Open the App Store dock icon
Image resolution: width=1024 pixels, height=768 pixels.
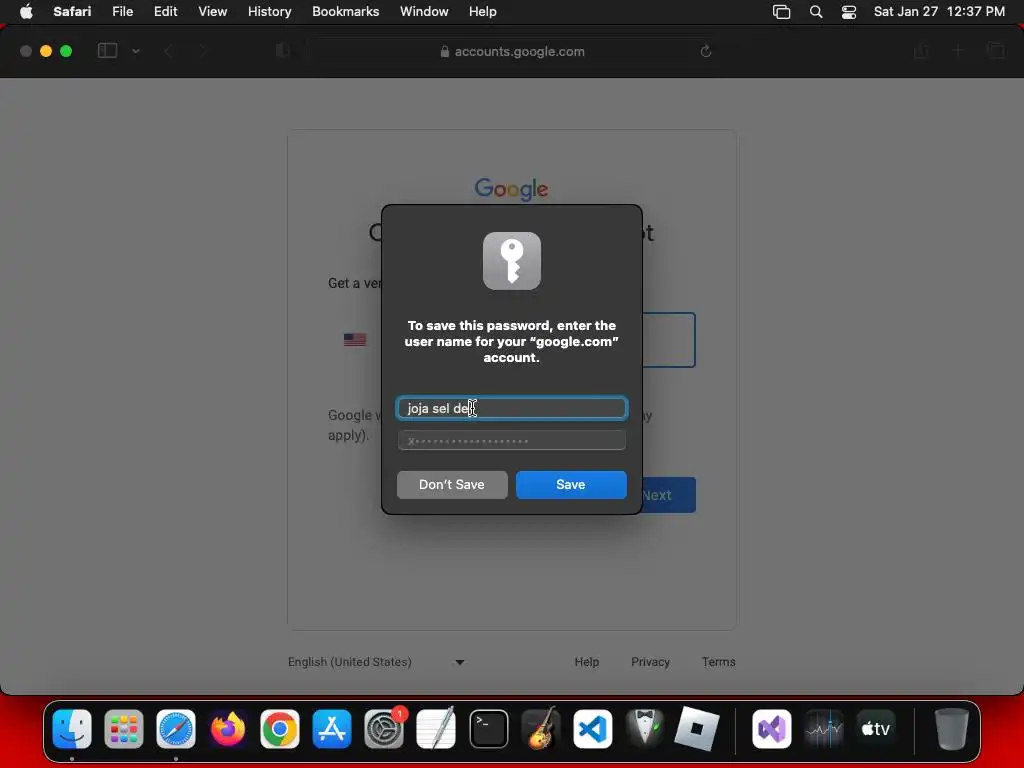point(332,728)
